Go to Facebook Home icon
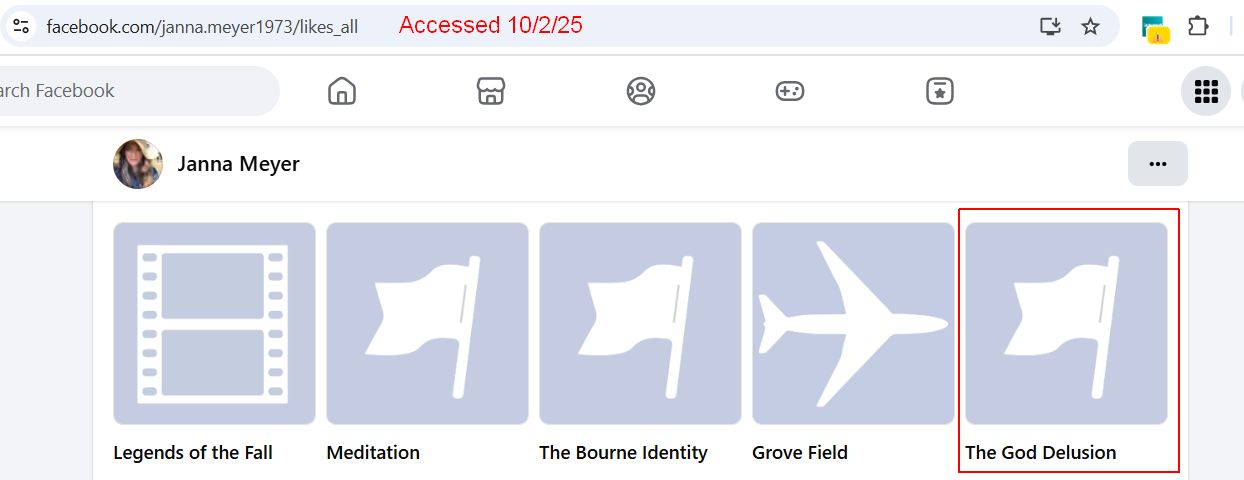The height and width of the screenshot is (480, 1244). click(x=342, y=91)
